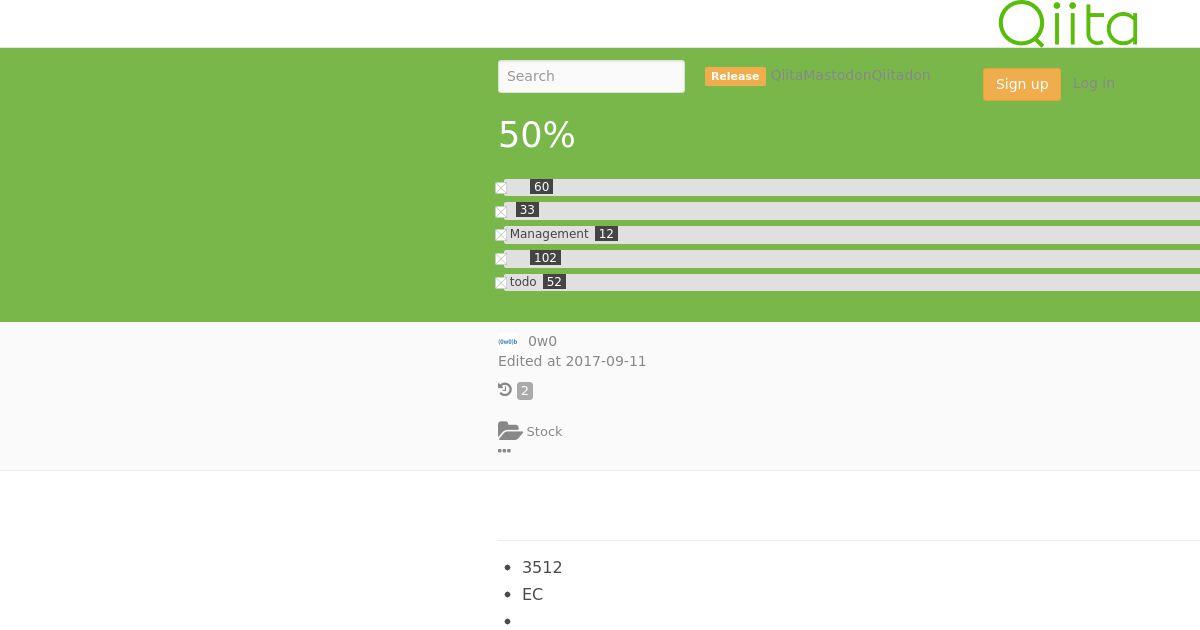
Task: Click the tag icon of the 60-count tag
Action: click(501, 188)
